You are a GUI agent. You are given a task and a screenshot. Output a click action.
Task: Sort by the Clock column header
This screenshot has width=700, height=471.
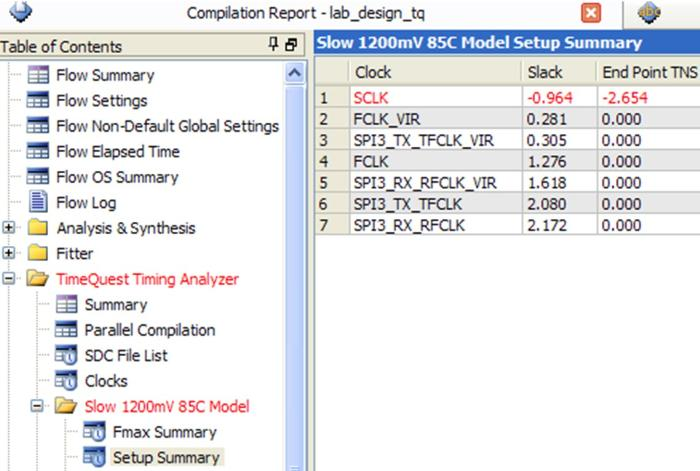point(436,72)
